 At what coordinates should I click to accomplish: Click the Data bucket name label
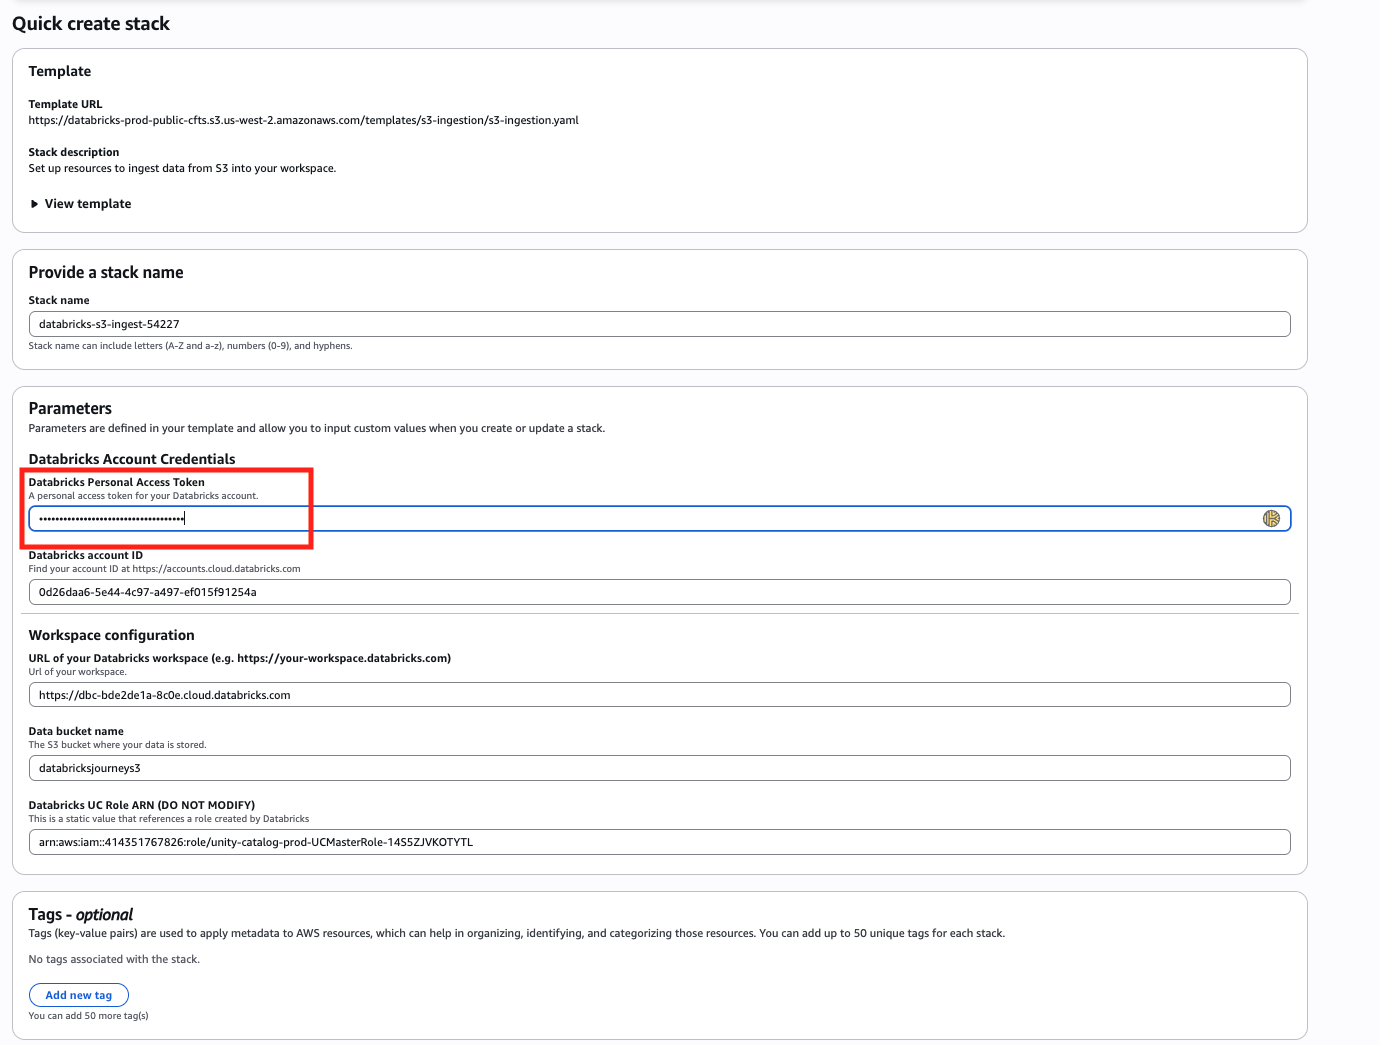[x=76, y=731]
